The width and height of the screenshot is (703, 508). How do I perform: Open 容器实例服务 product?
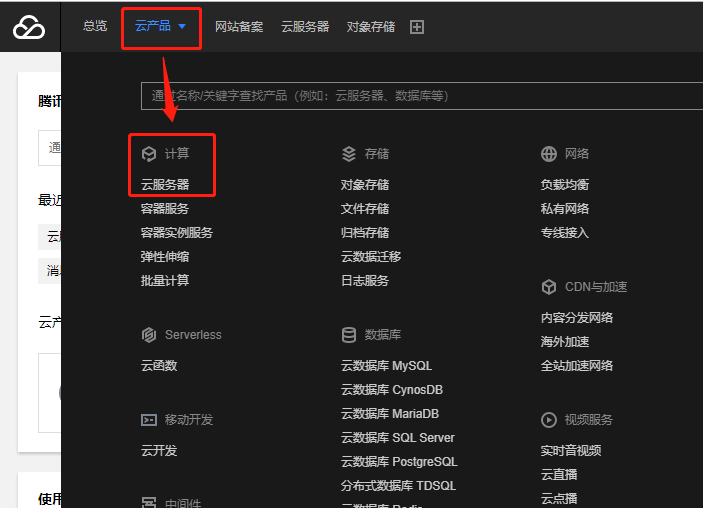point(177,233)
